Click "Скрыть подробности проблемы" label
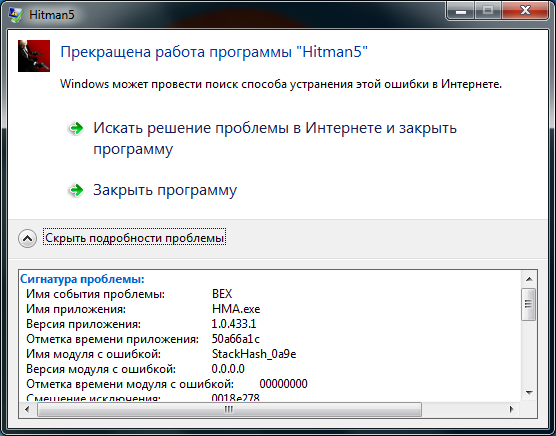Viewport: 556px width, 436px height. tap(135, 237)
